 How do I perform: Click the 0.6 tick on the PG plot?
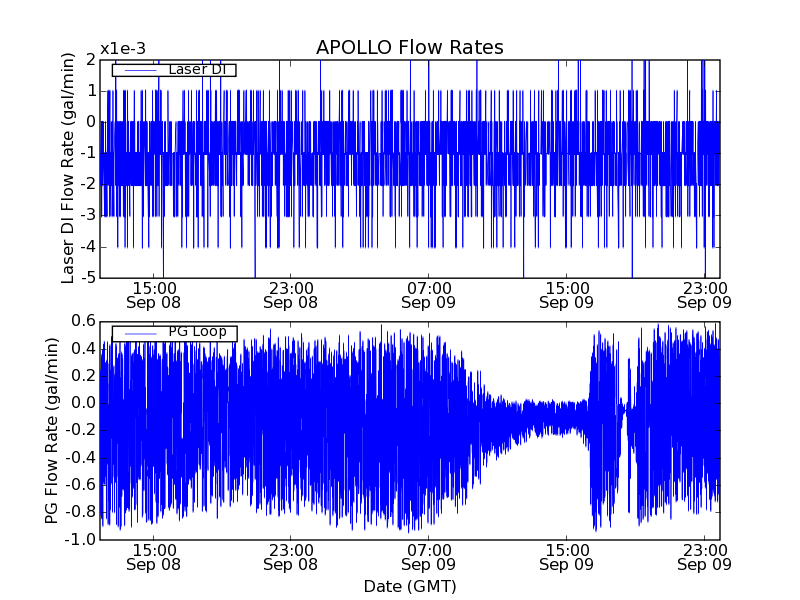[83, 321]
